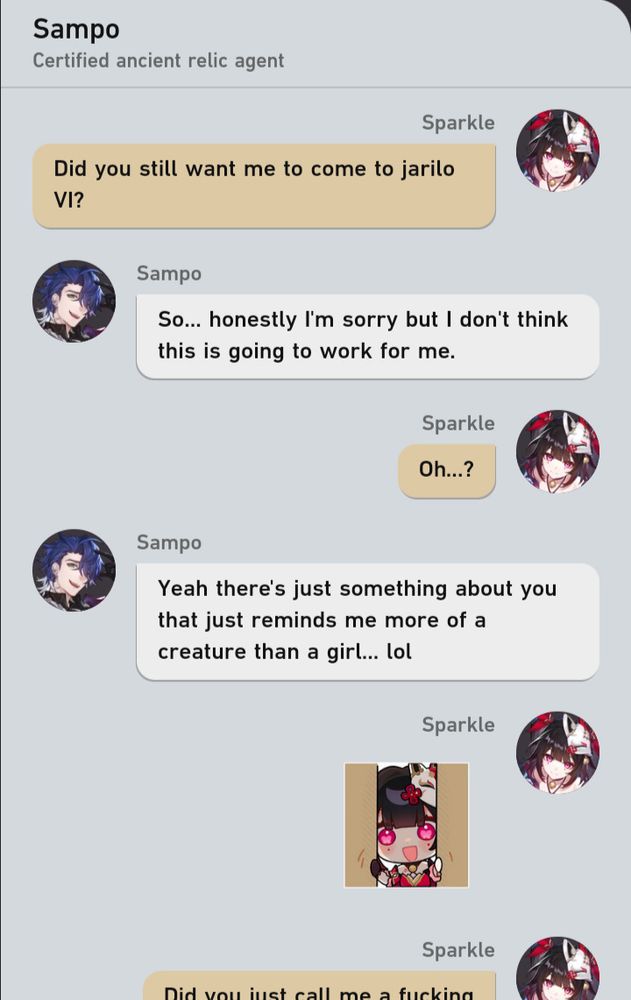Viewport: 631px width, 1000px height.
Task: Select the 'Did you still want me' message bubble
Action: coord(264,186)
